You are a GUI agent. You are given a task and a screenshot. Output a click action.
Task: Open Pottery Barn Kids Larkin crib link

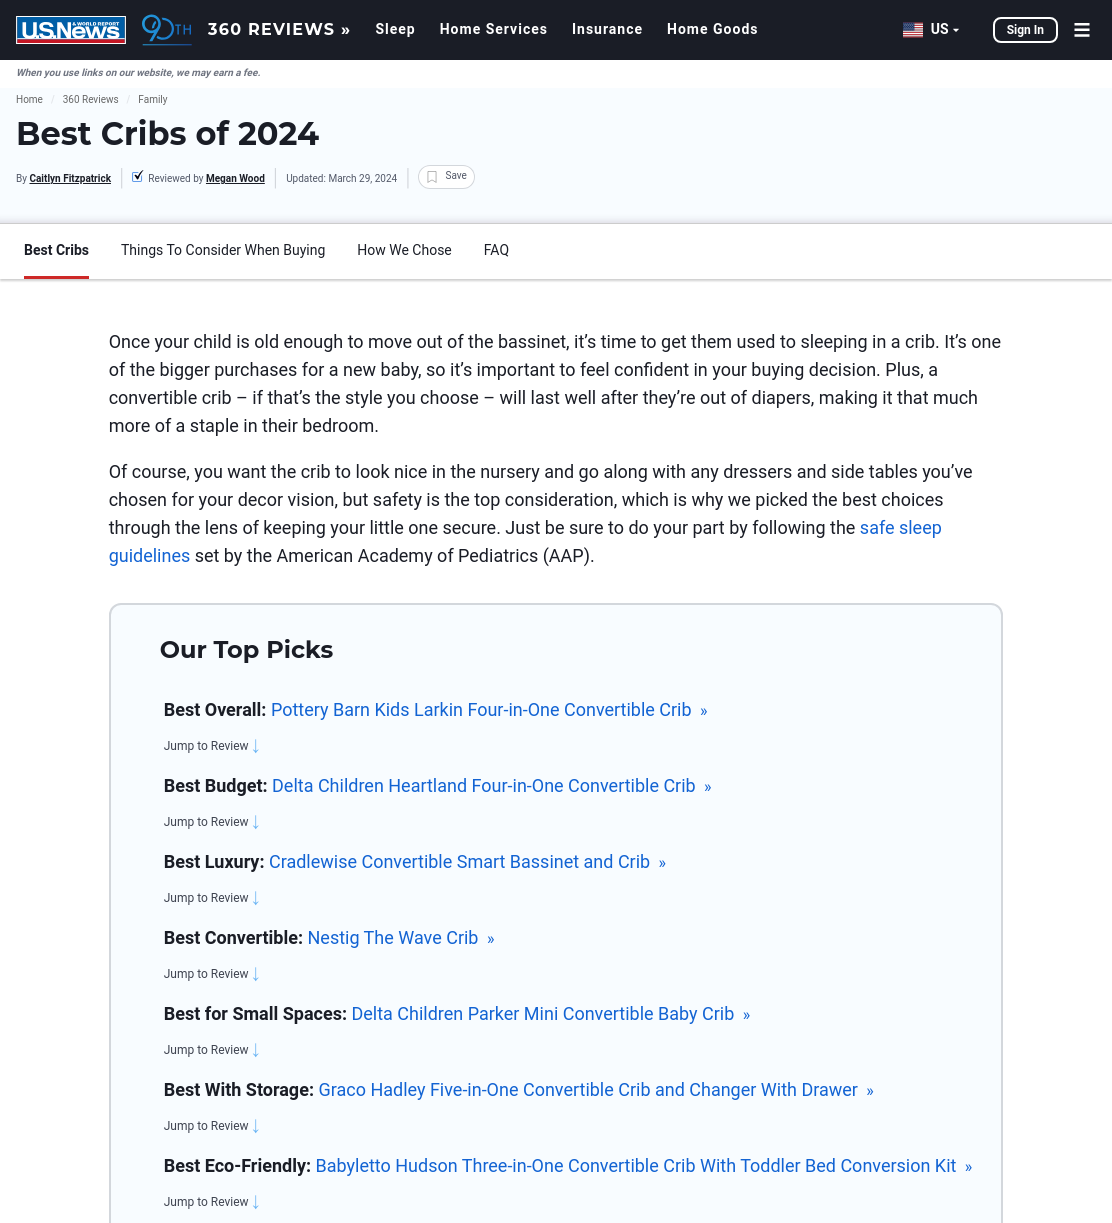point(481,710)
